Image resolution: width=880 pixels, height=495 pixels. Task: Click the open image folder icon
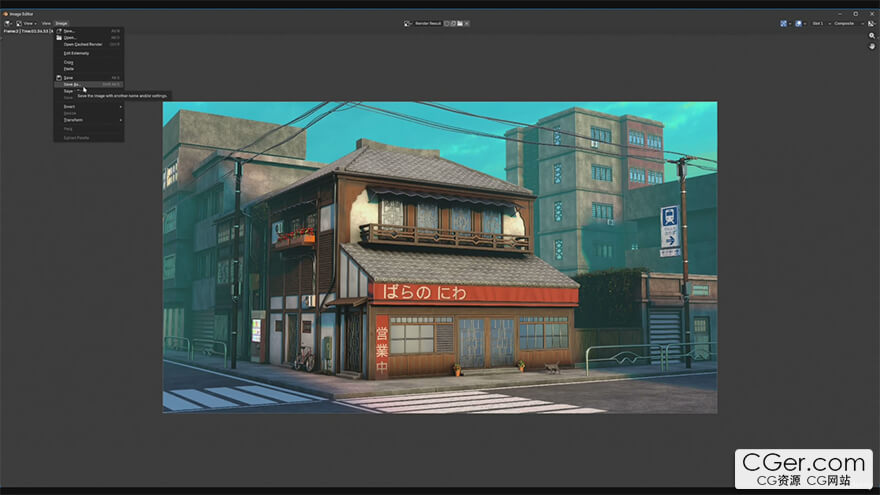459,23
